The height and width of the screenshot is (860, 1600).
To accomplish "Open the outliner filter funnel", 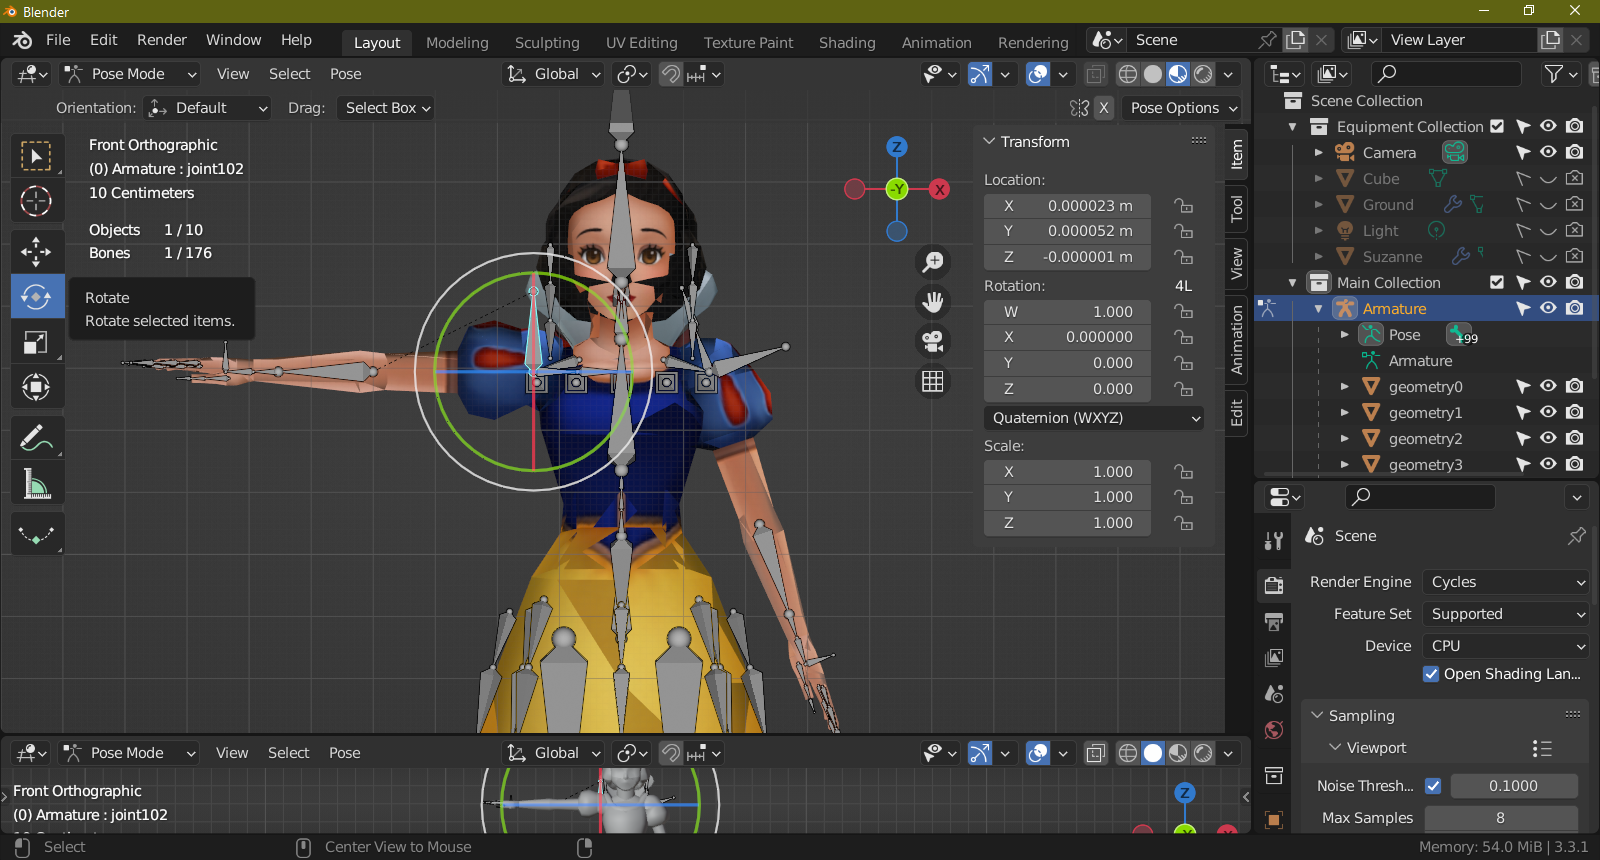I will [1553, 74].
